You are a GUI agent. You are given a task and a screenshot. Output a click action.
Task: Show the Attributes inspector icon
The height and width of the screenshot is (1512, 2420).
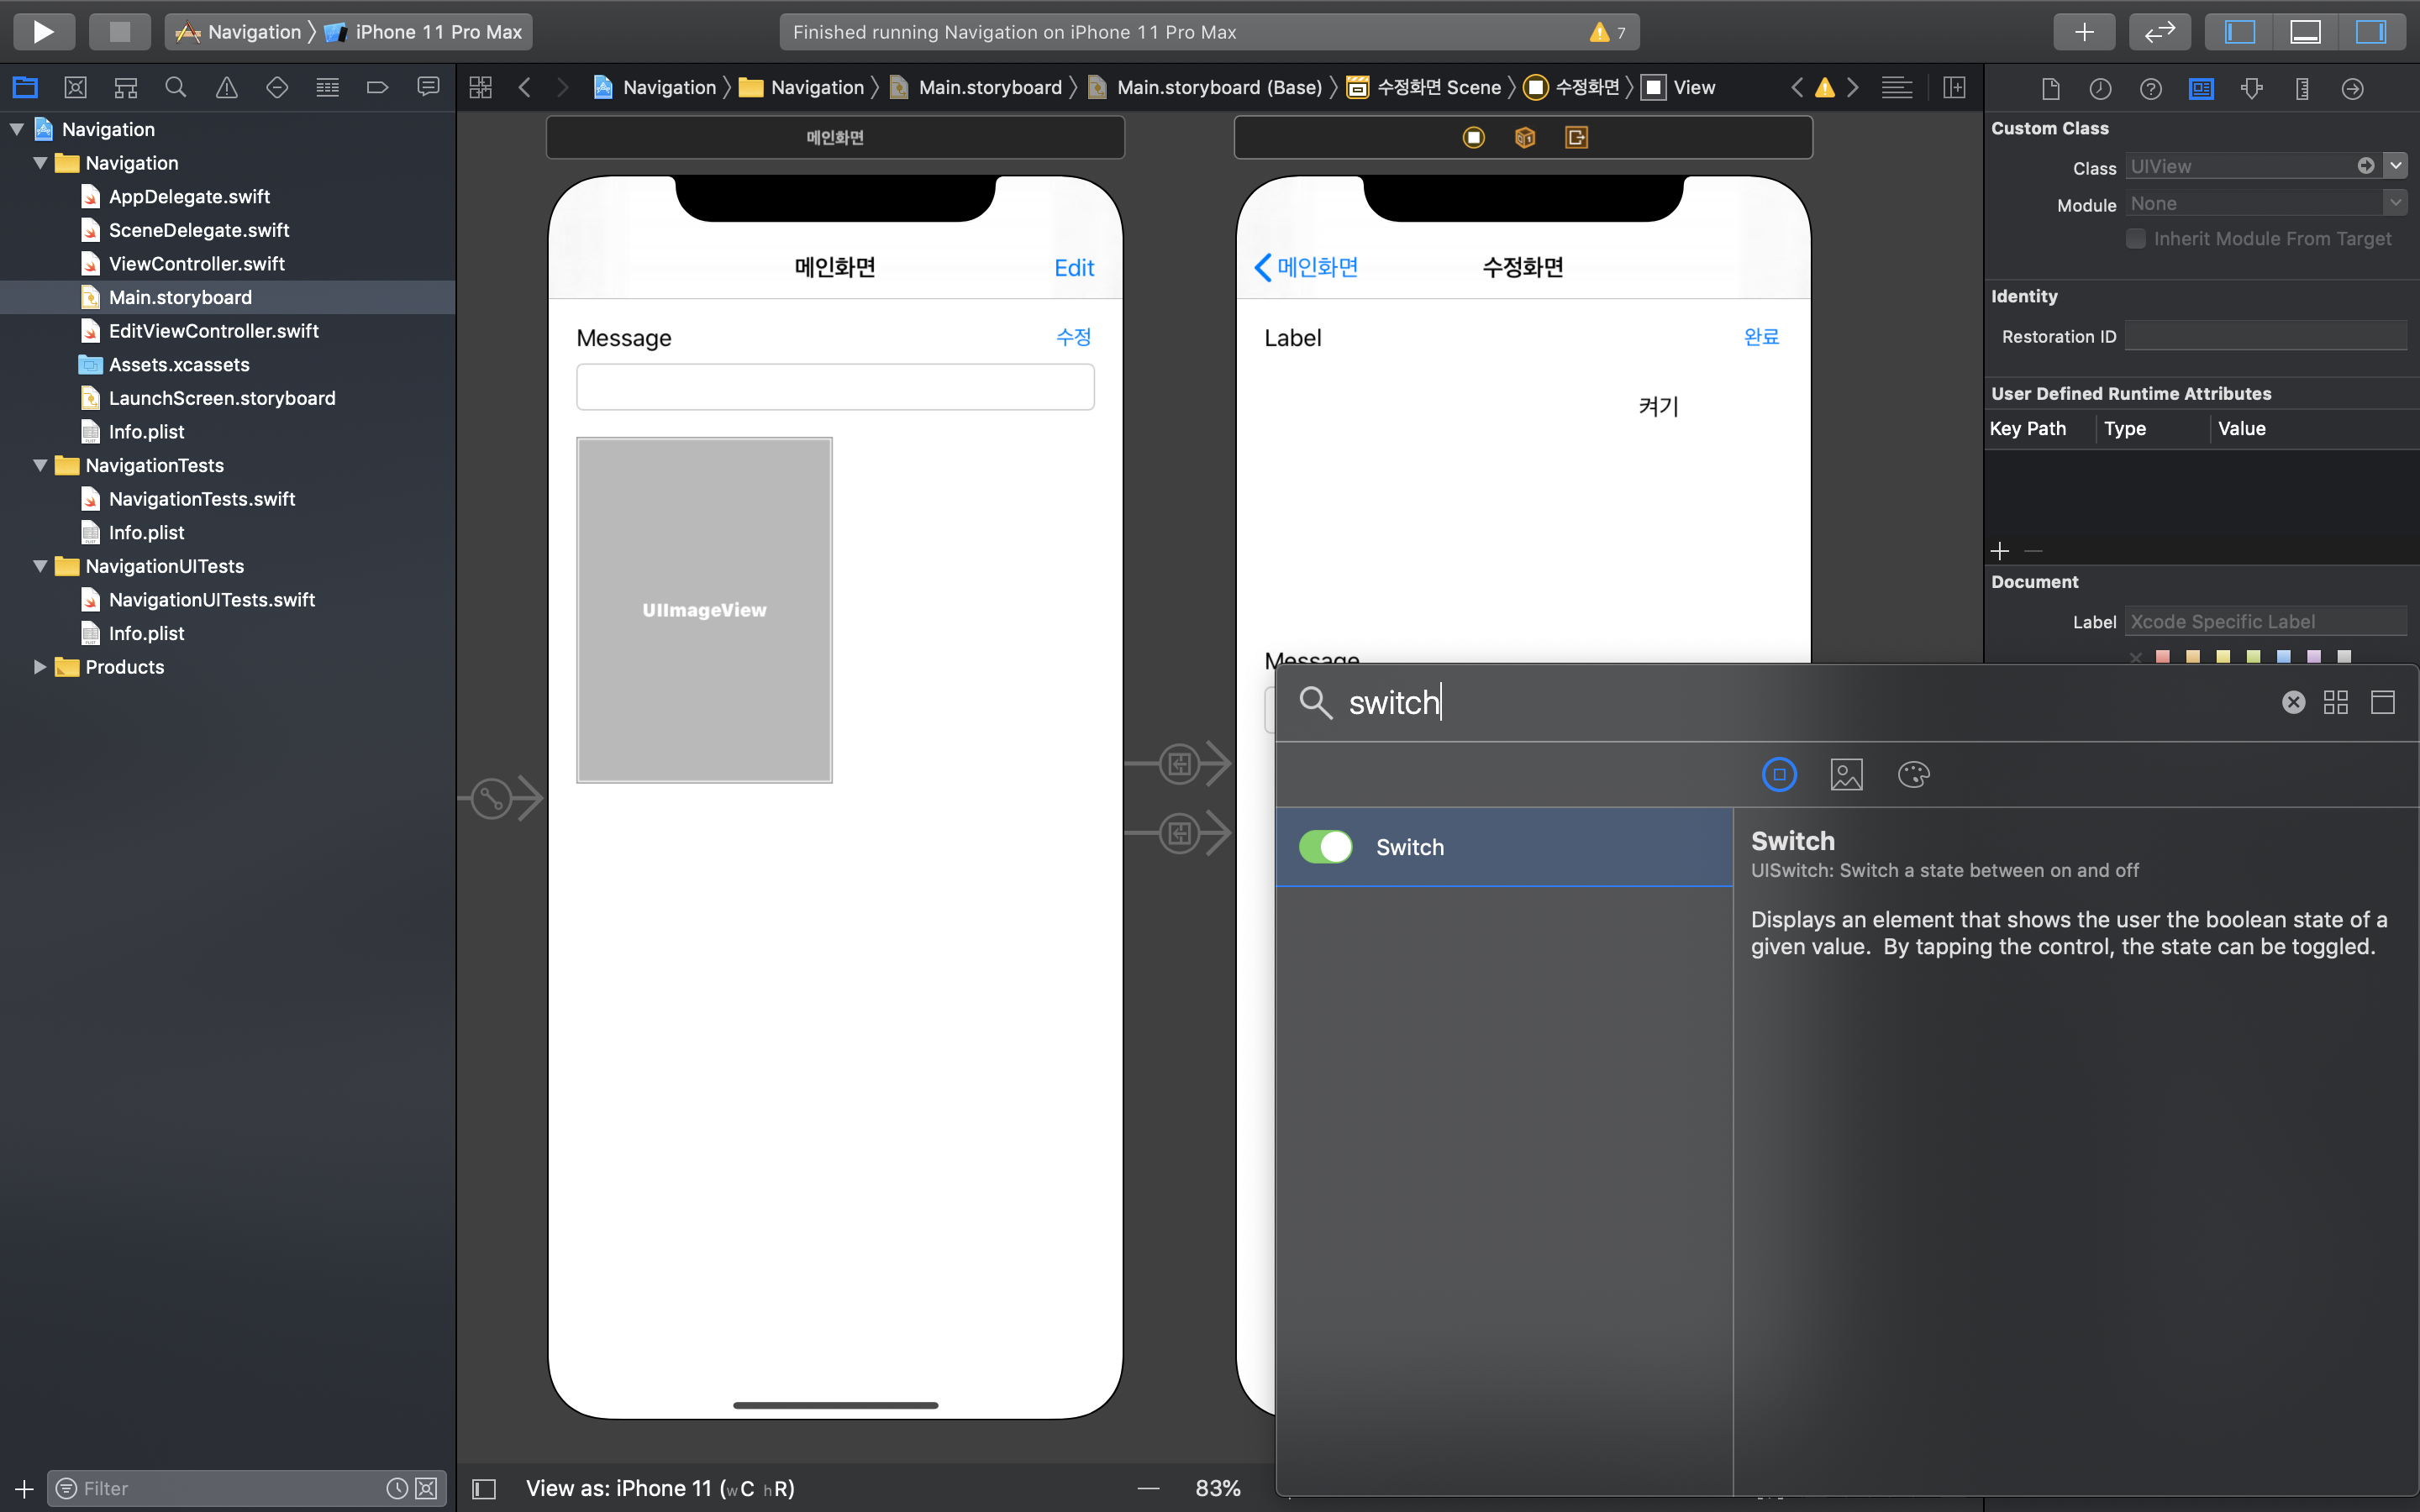pos(2252,89)
